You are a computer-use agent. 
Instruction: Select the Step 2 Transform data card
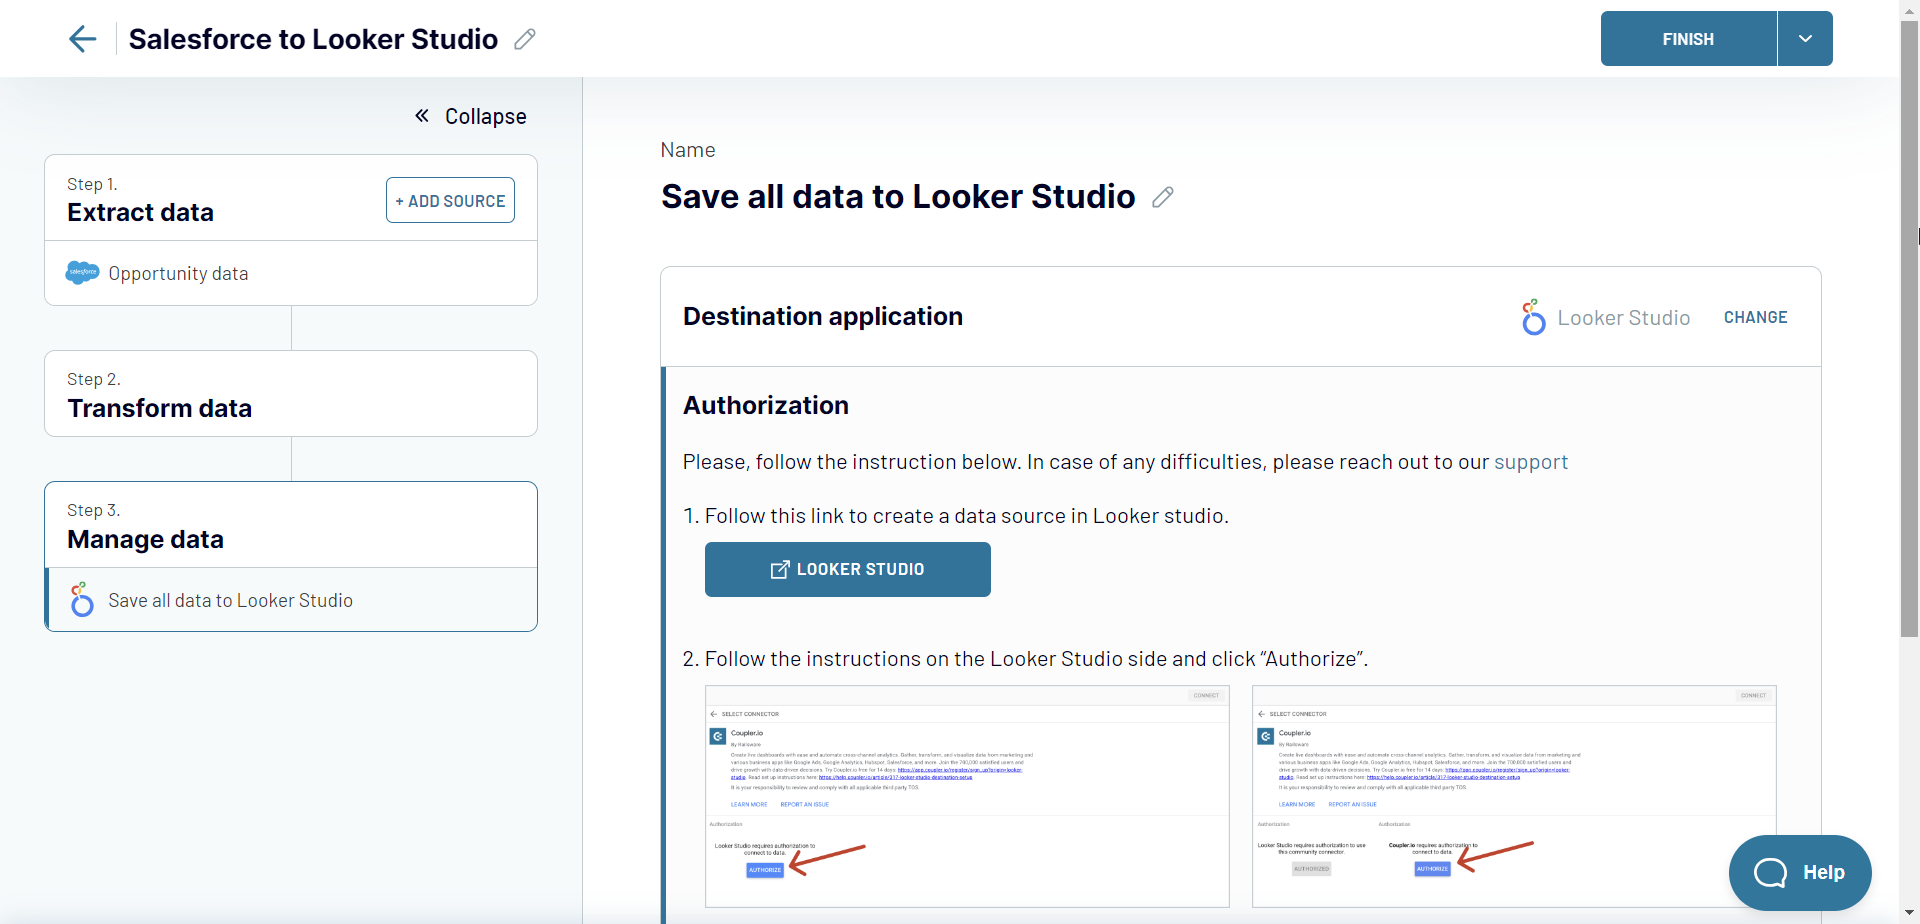(290, 393)
